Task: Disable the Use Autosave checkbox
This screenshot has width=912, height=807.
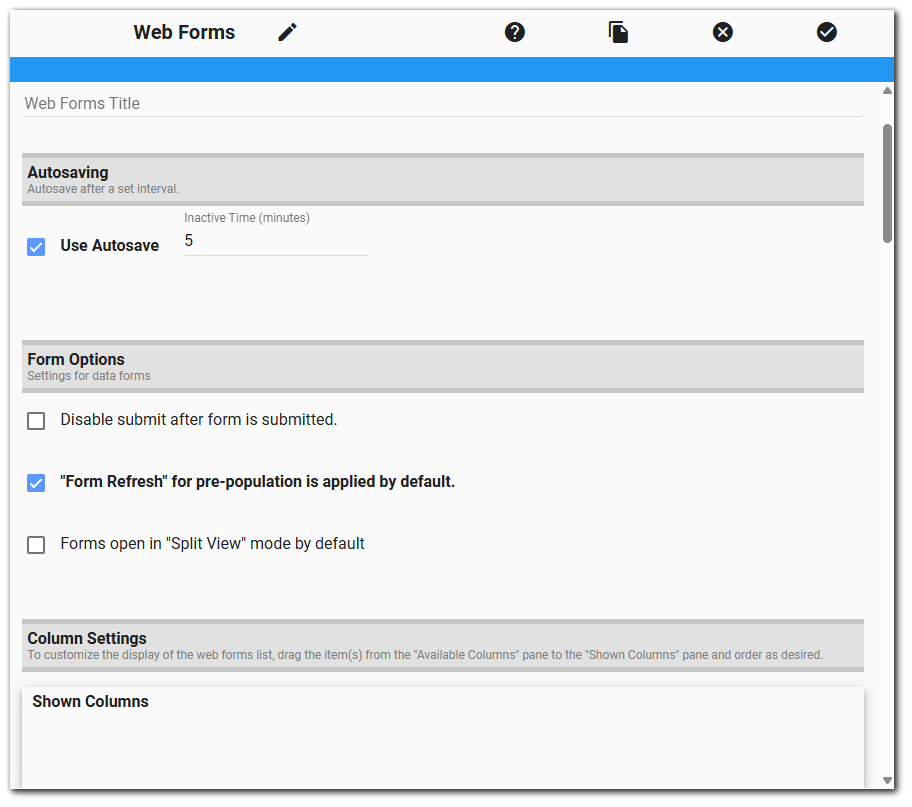Action: point(36,246)
